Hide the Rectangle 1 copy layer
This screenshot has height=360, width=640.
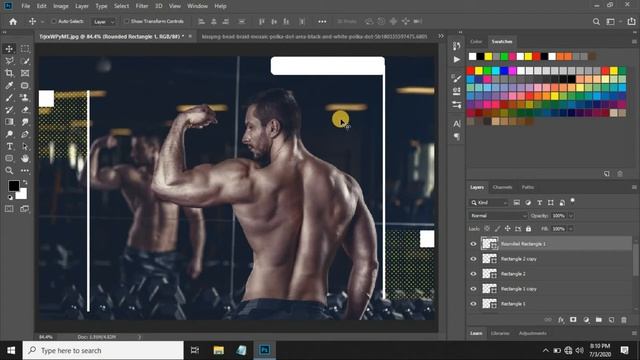click(x=473, y=289)
